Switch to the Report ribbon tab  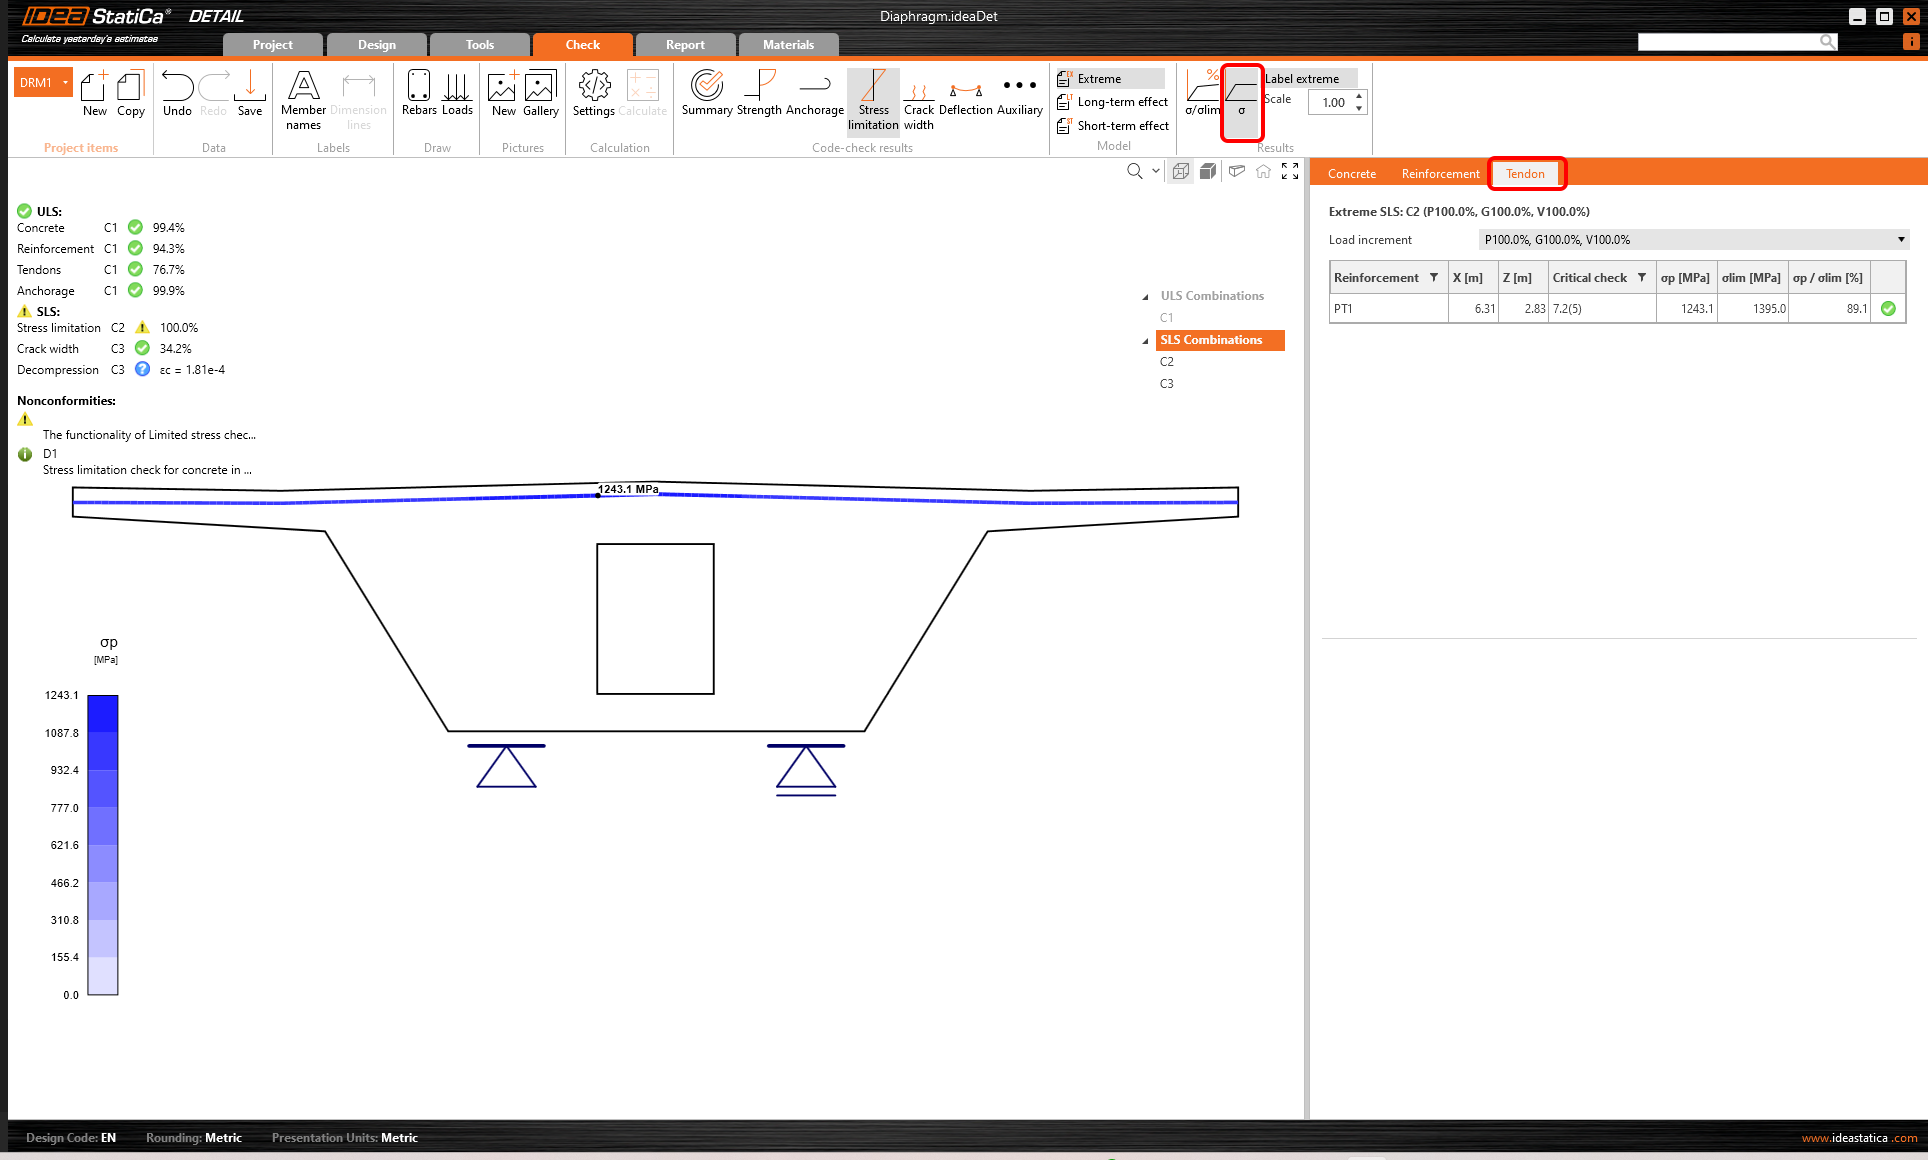(685, 45)
